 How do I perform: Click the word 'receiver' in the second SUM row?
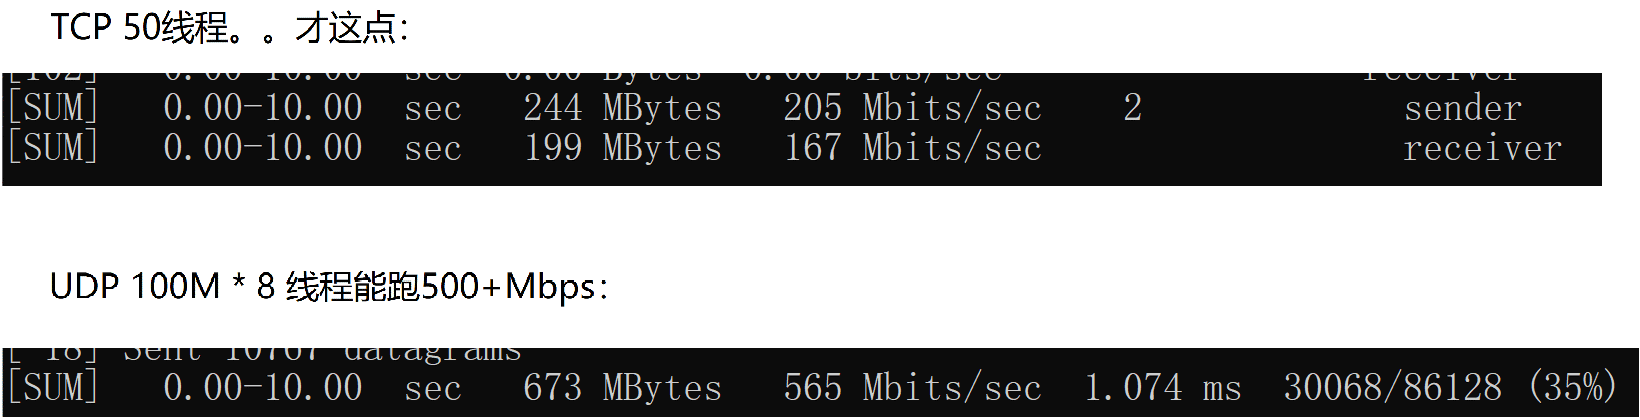point(1482,148)
